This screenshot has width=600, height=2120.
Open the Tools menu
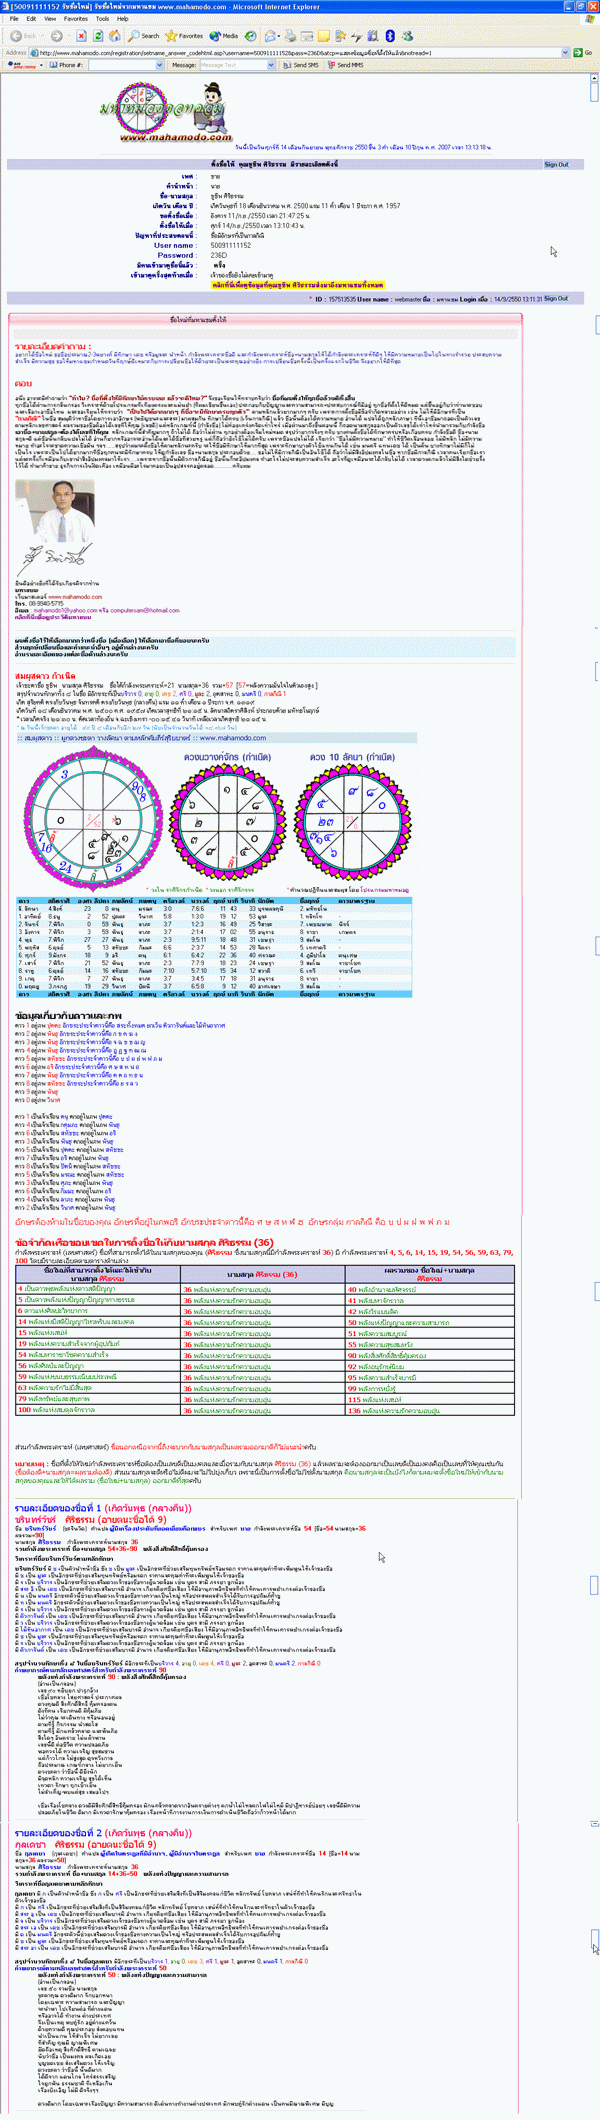click(102, 19)
